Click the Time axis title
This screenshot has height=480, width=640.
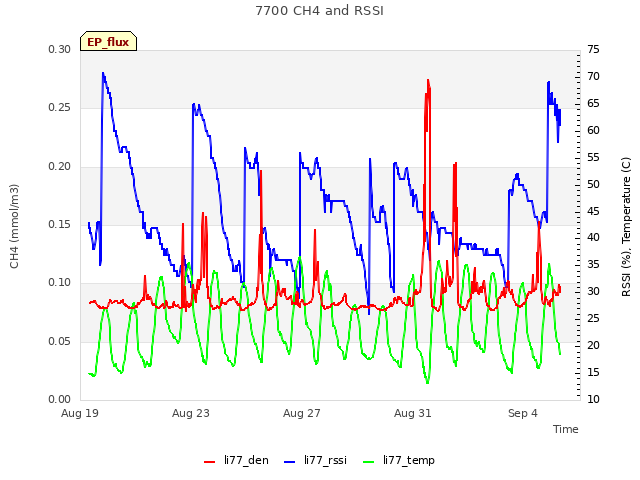coord(566,429)
